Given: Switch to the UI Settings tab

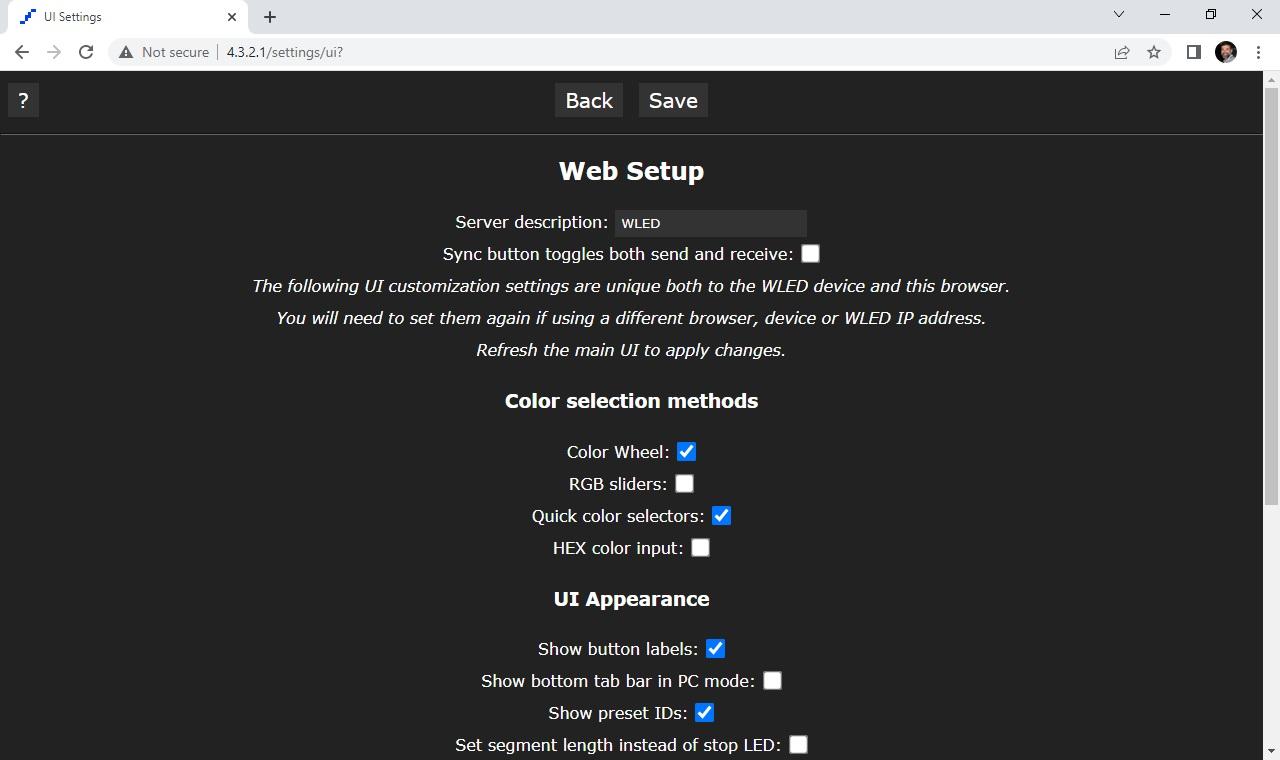Looking at the screenshot, I should click(x=120, y=17).
